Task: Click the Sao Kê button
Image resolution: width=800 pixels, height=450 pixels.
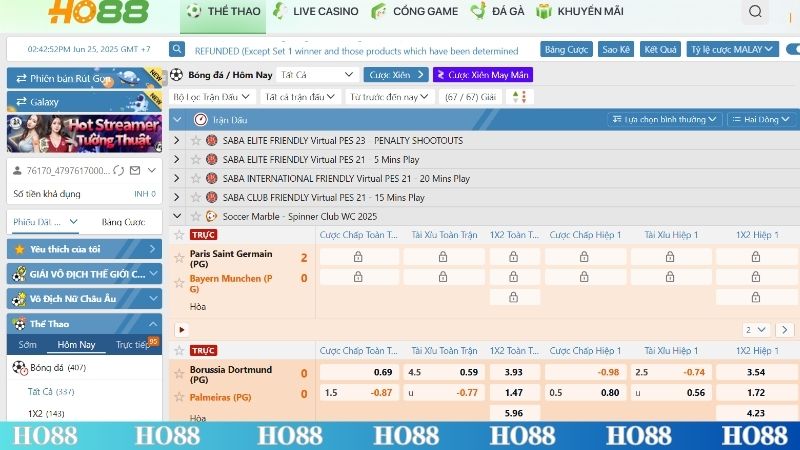Action: (616, 49)
